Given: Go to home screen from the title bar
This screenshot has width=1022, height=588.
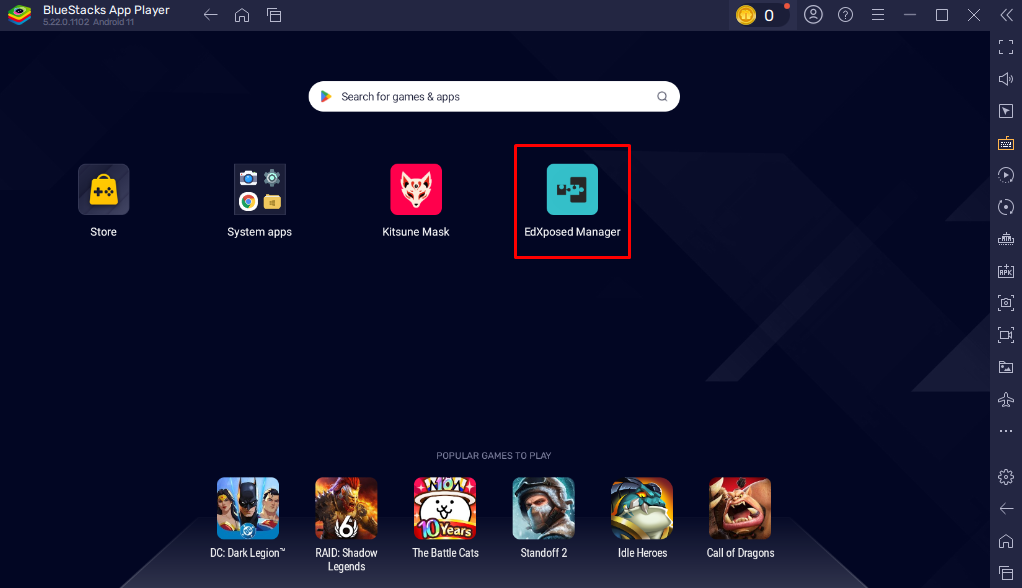Looking at the screenshot, I should [242, 15].
